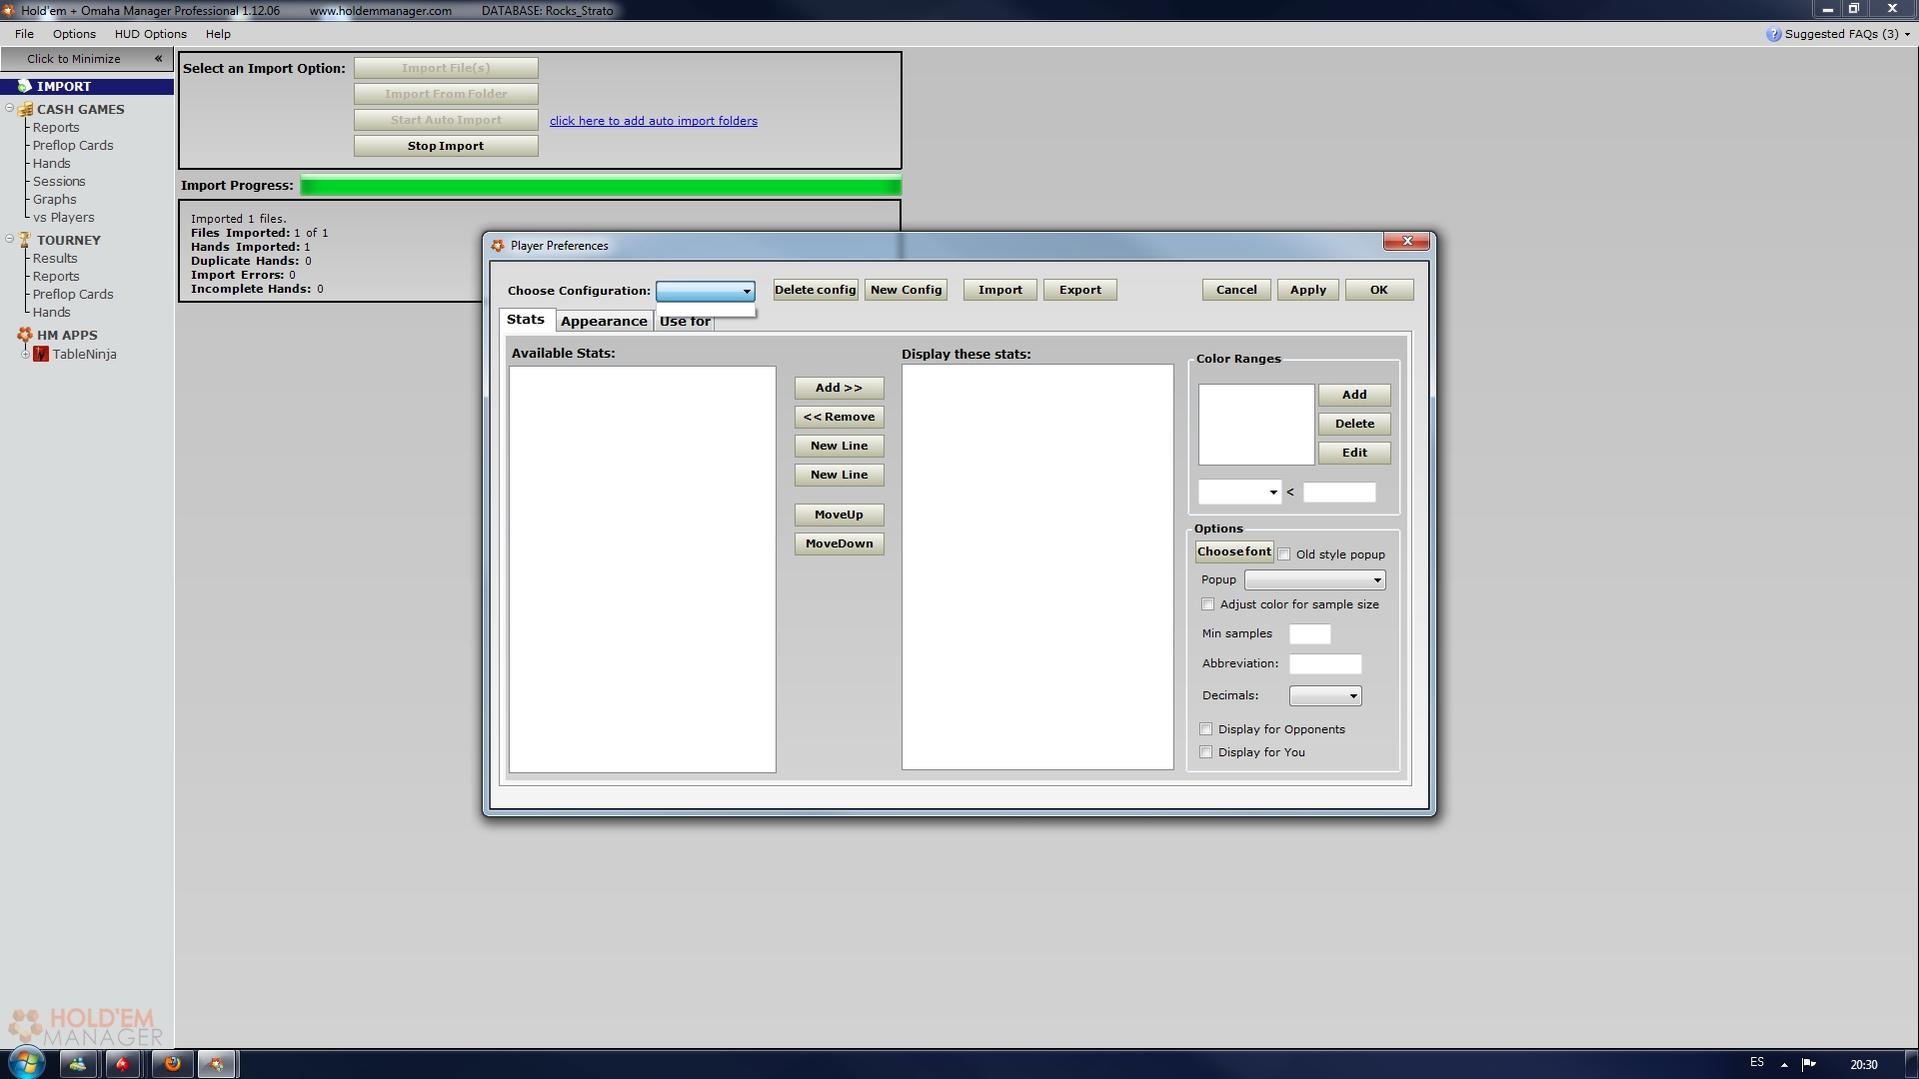This screenshot has height=1079, width=1919.
Task: Select the Stats tab
Action: point(526,319)
